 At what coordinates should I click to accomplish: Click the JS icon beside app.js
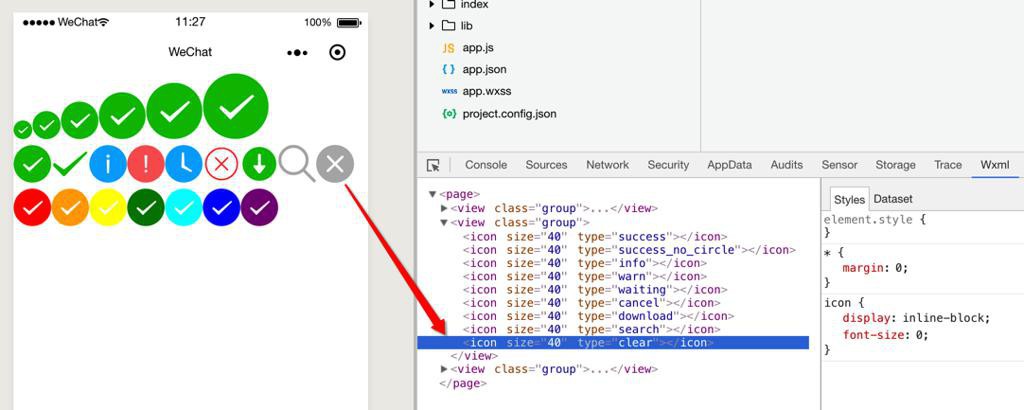point(448,48)
